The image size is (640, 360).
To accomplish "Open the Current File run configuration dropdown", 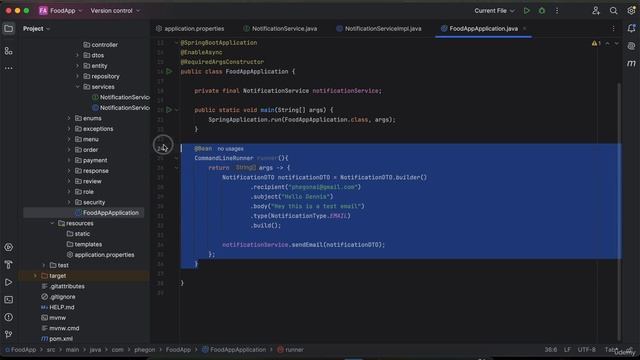I will (494, 11).
